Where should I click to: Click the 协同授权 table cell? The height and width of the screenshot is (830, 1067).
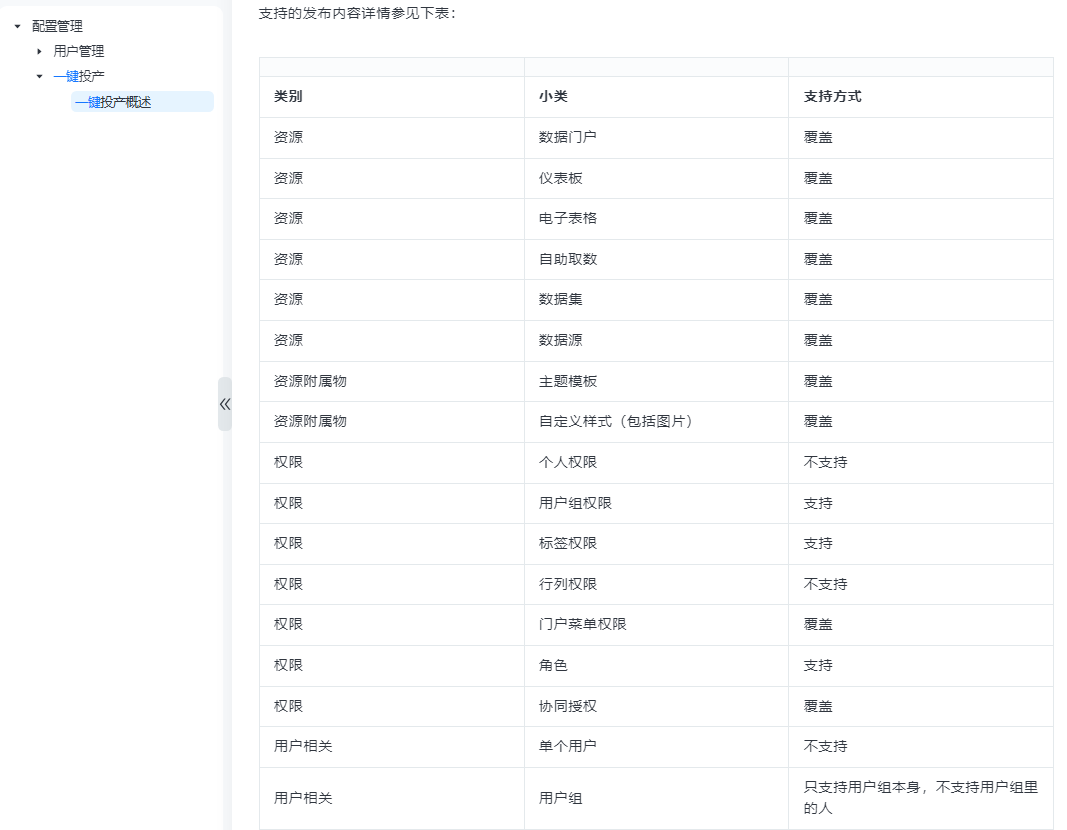(567, 706)
